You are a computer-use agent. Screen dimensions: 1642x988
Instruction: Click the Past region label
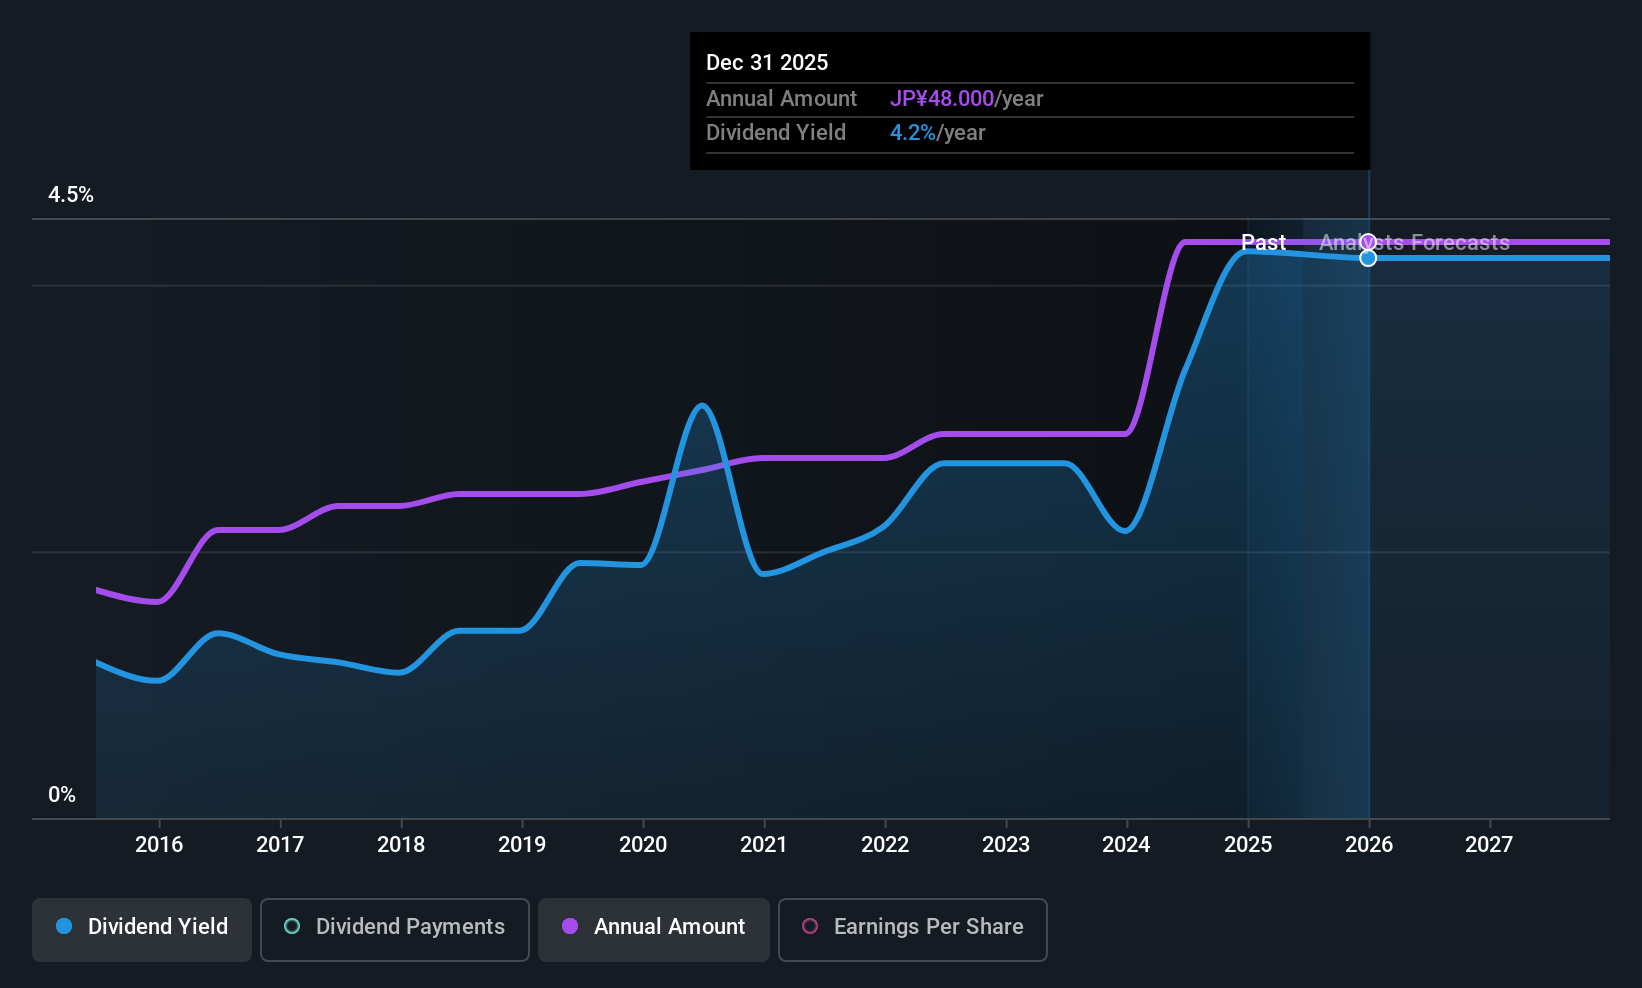point(1263,242)
